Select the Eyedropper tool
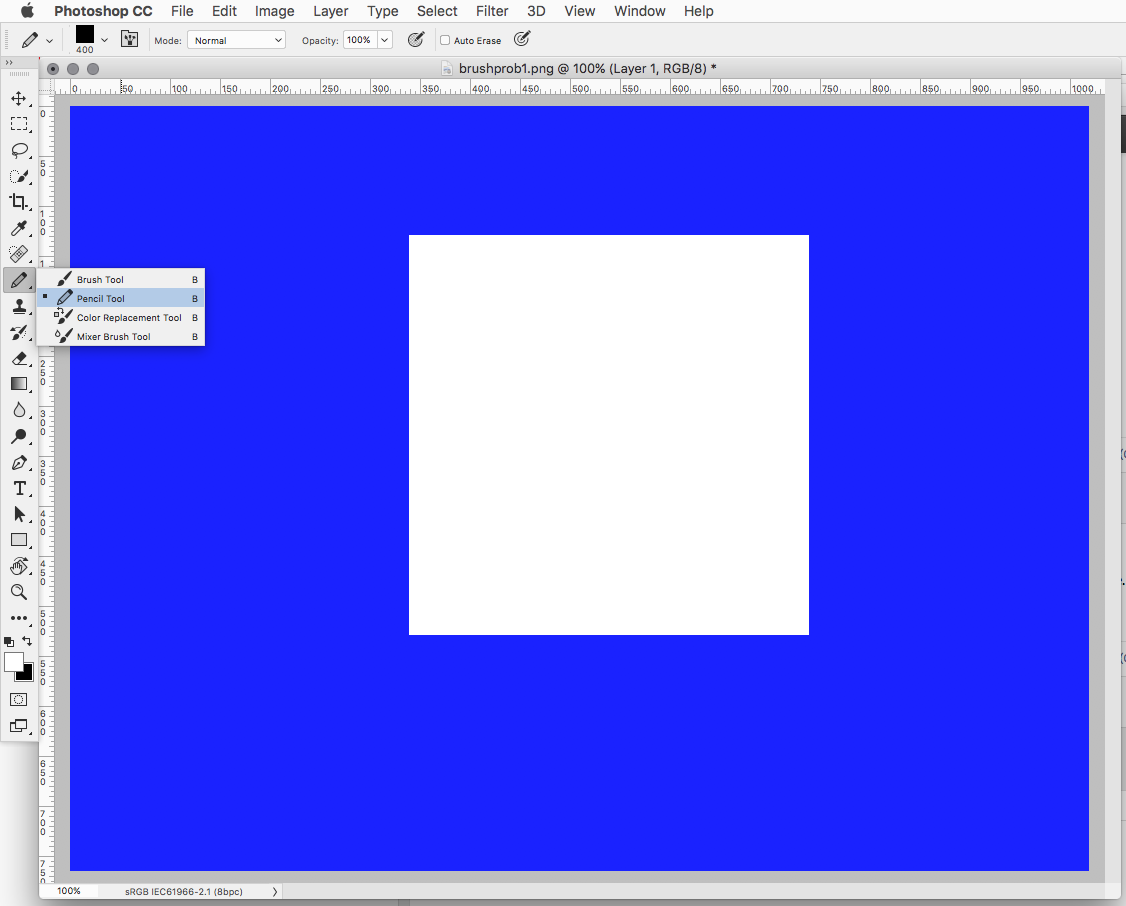The width and height of the screenshot is (1126, 906). [x=19, y=229]
